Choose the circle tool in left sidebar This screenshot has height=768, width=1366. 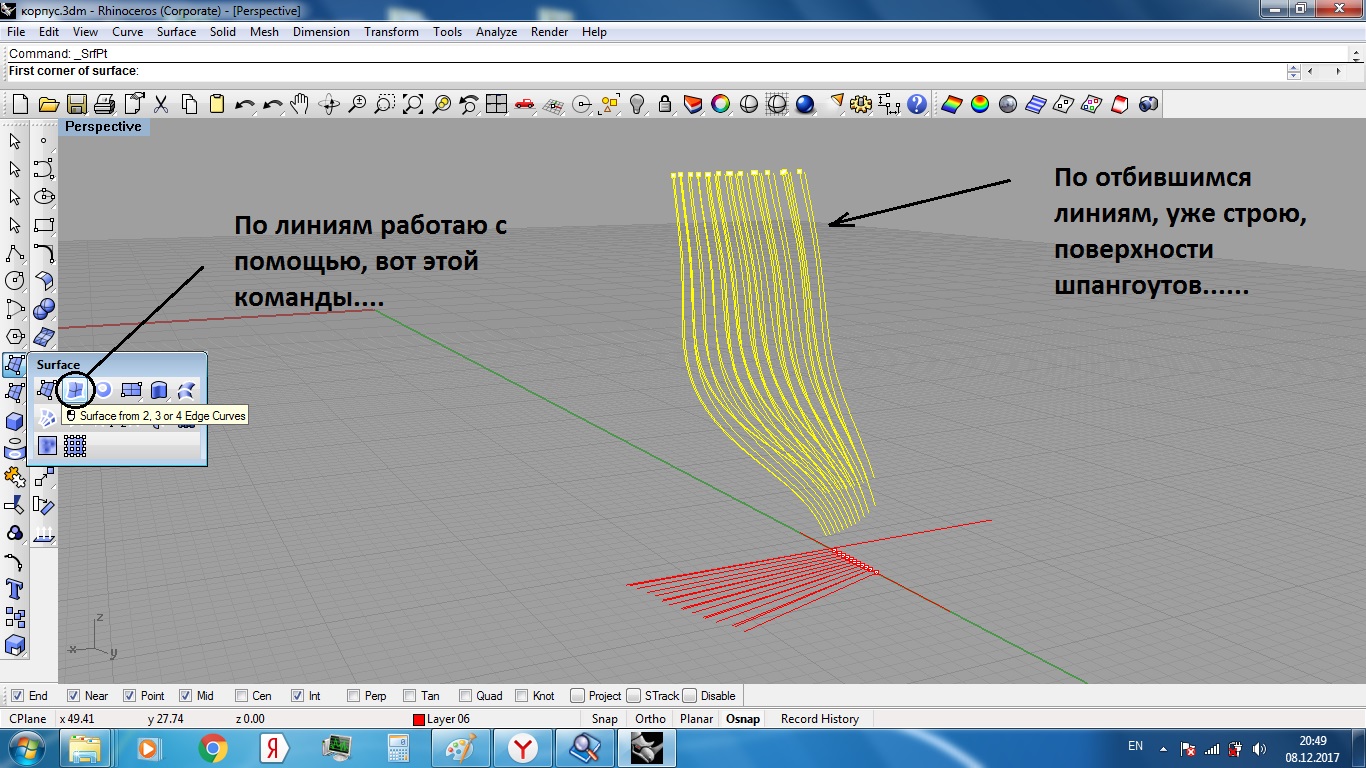click(x=15, y=281)
